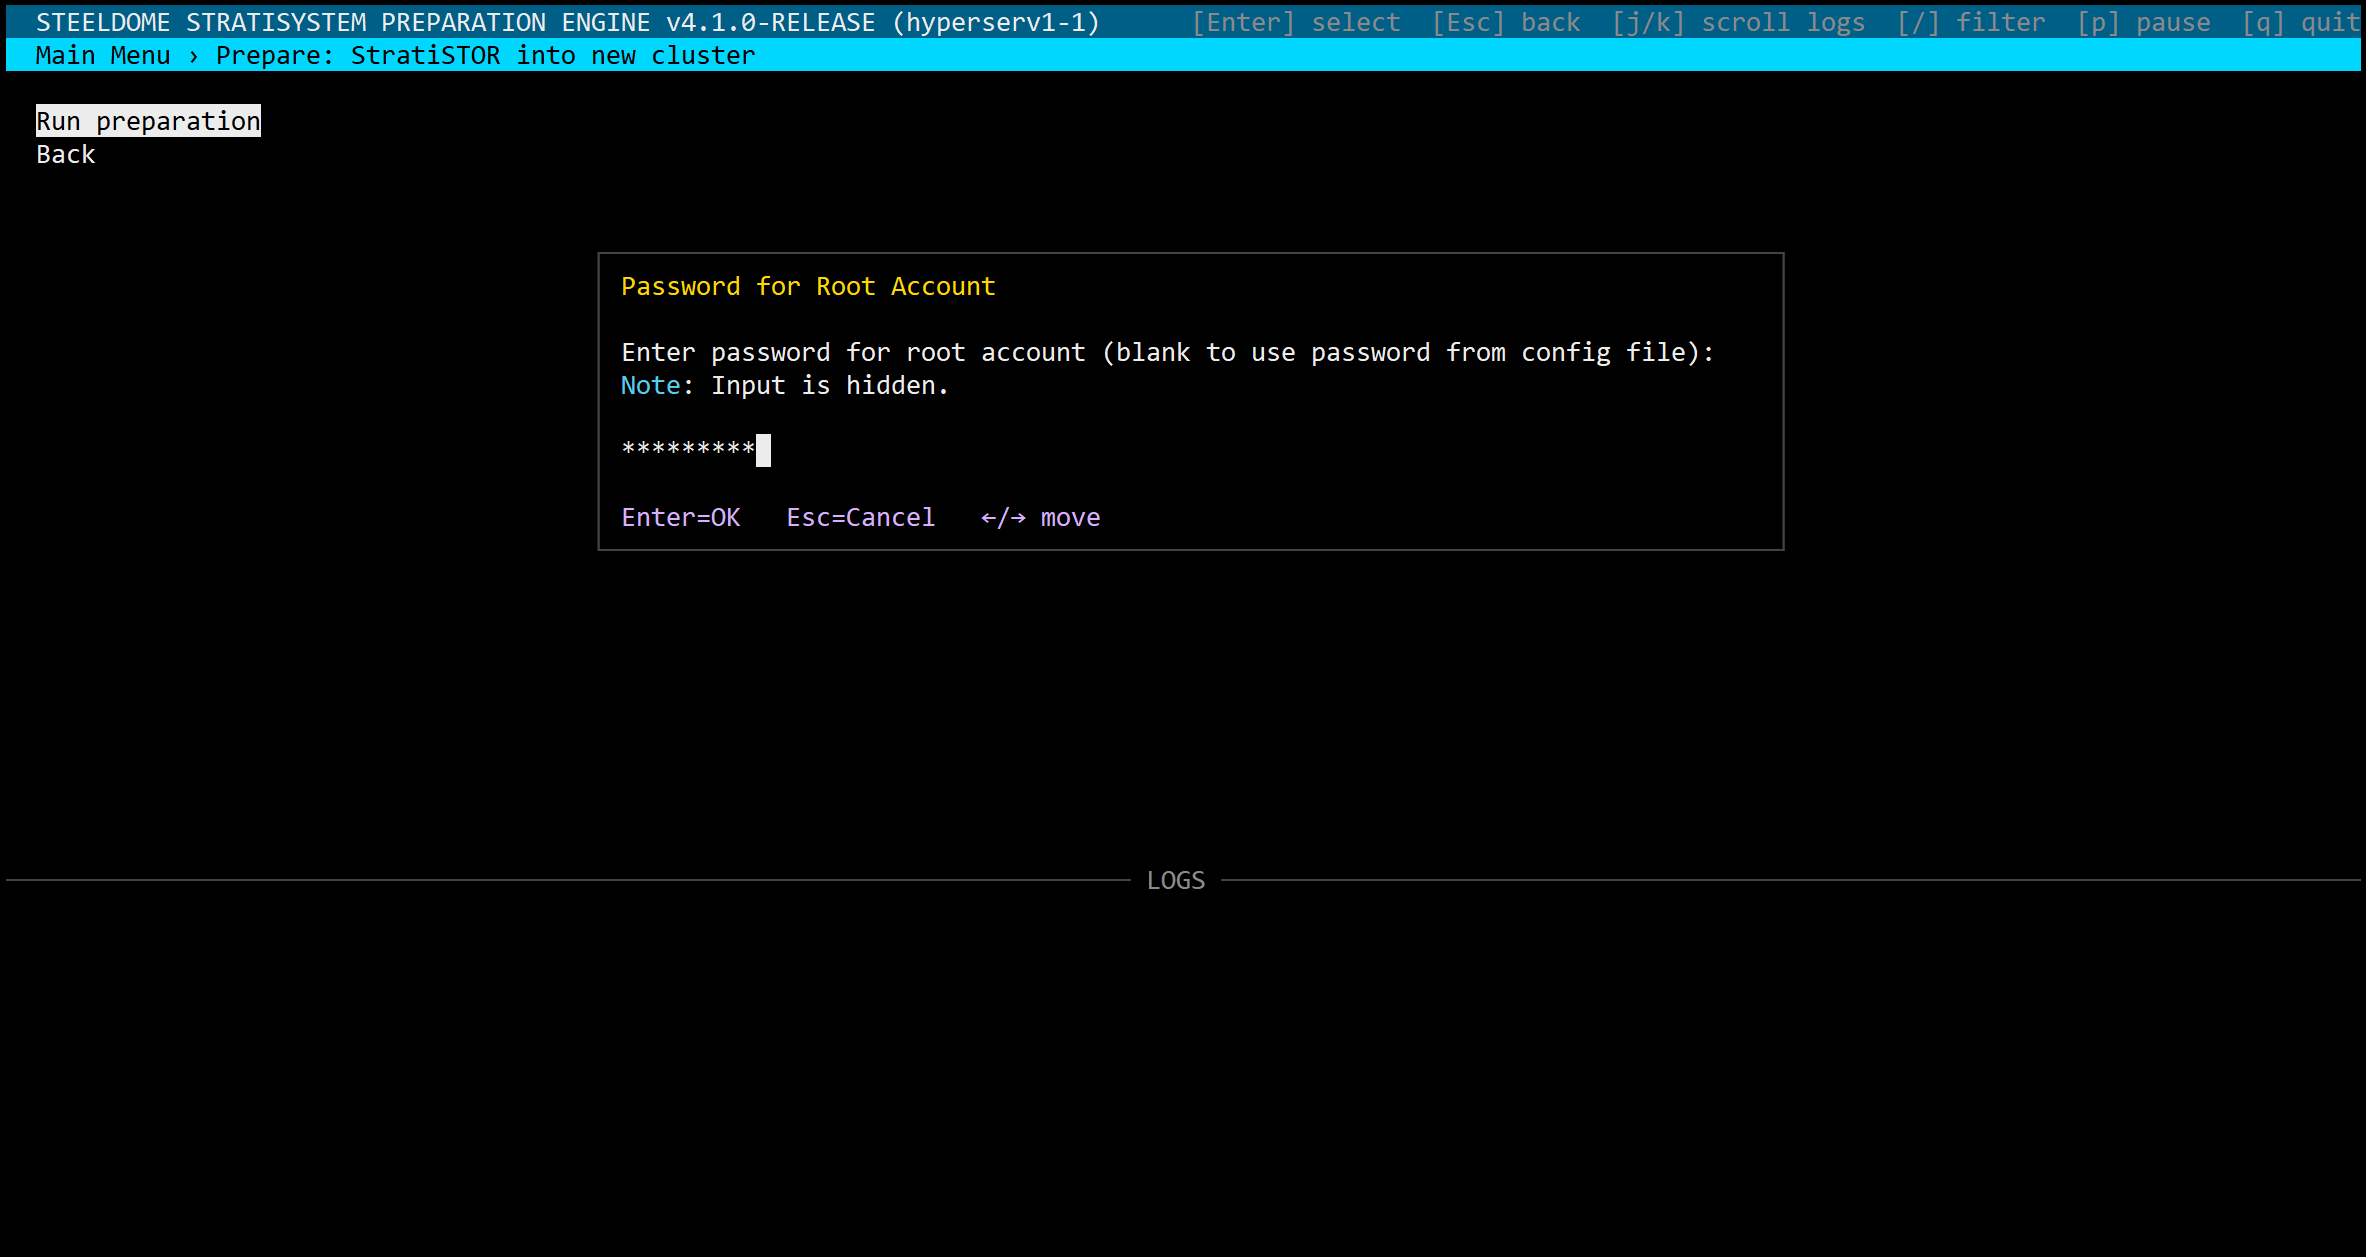Image resolution: width=2366 pixels, height=1257 pixels.
Task: Click the blue Note label in dialog
Action: [650, 386]
